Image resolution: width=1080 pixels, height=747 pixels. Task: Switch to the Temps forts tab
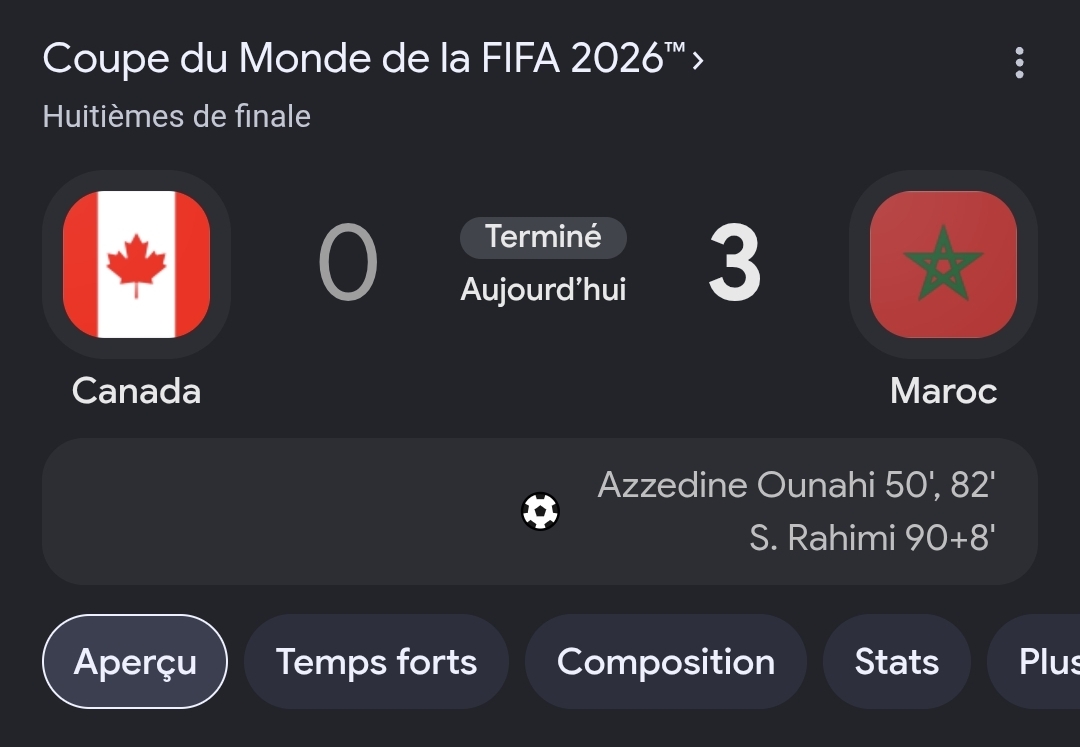point(376,662)
